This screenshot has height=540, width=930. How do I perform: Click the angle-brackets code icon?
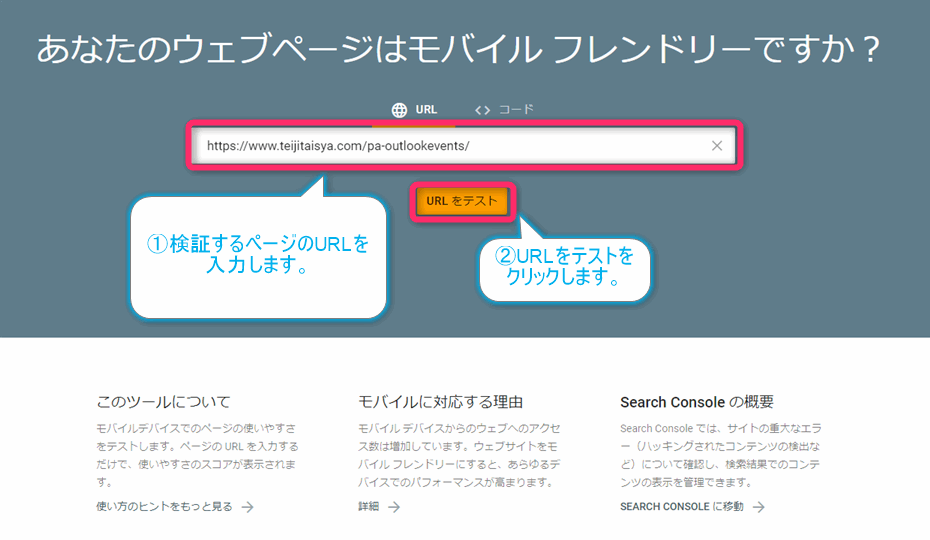tap(482, 110)
